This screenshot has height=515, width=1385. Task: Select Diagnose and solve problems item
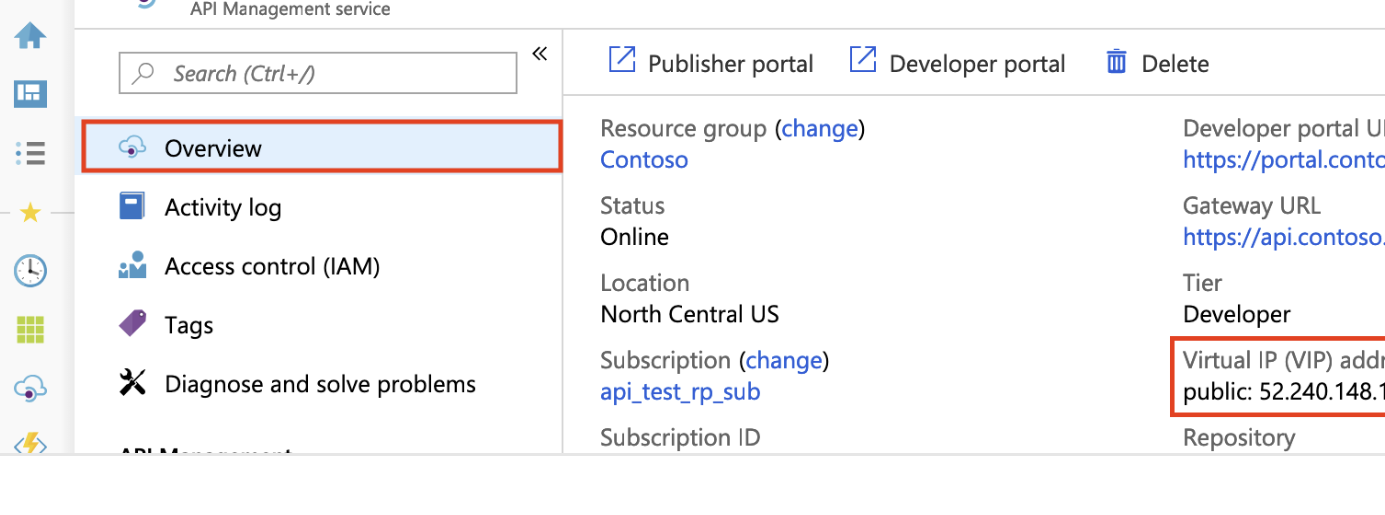click(x=322, y=384)
